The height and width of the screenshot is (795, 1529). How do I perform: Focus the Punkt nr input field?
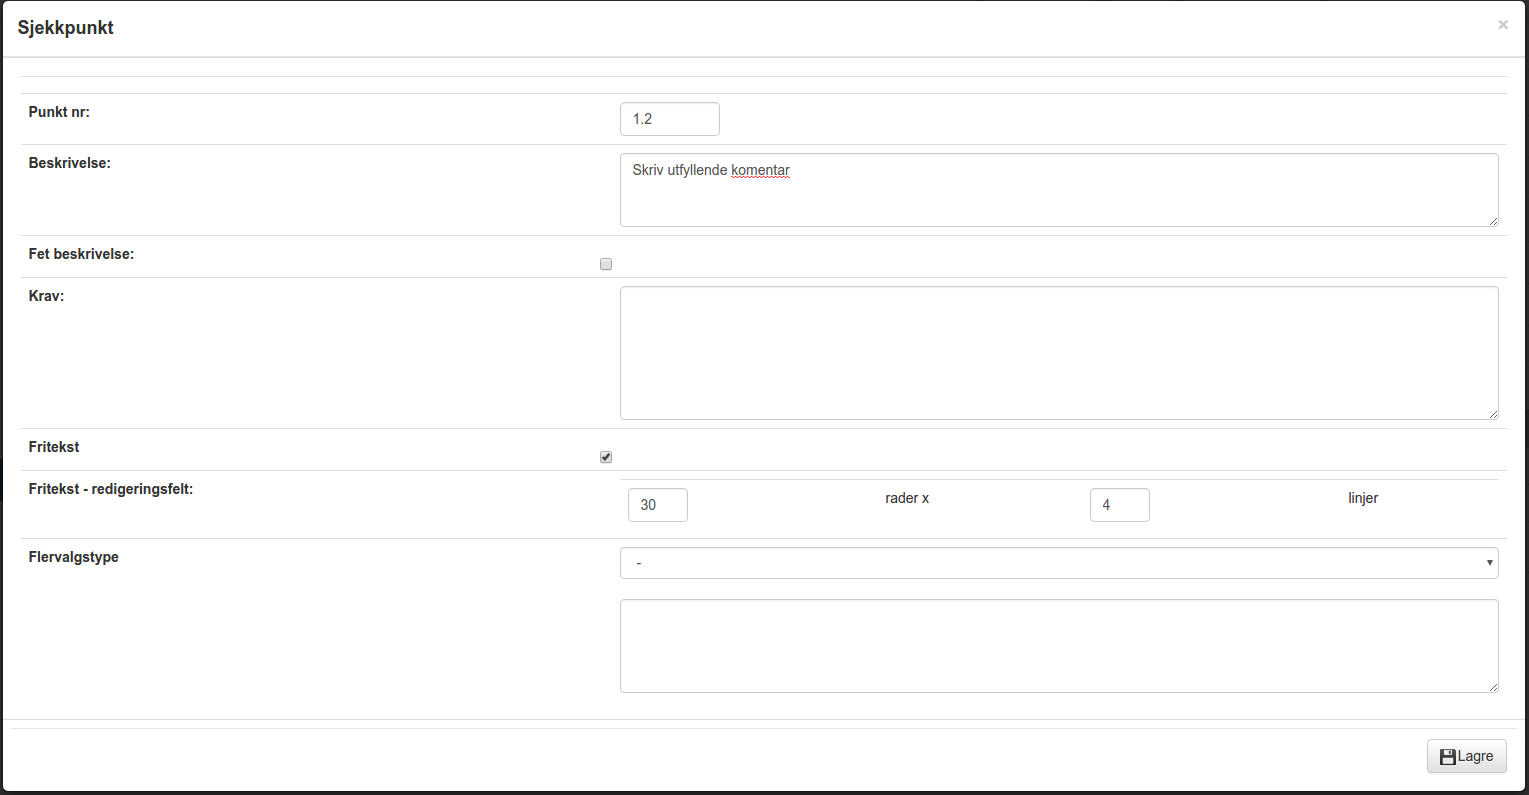coord(670,119)
